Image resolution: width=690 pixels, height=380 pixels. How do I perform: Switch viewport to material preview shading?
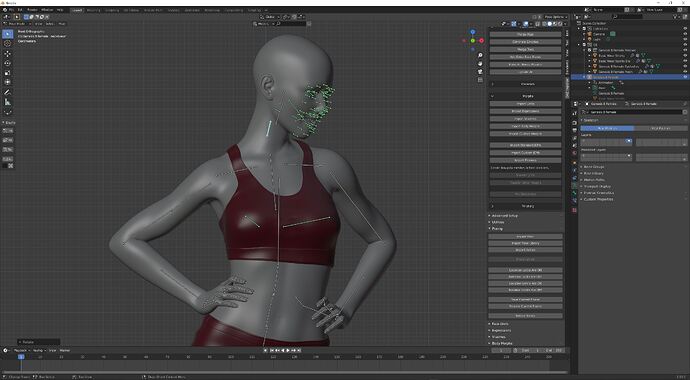(x=555, y=24)
